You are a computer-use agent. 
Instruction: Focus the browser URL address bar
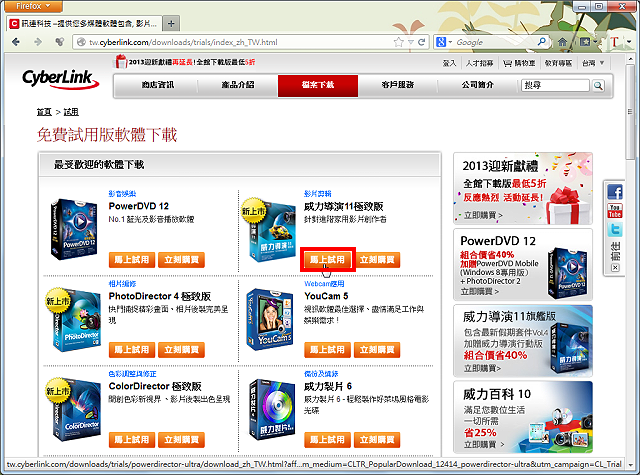point(237,42)
